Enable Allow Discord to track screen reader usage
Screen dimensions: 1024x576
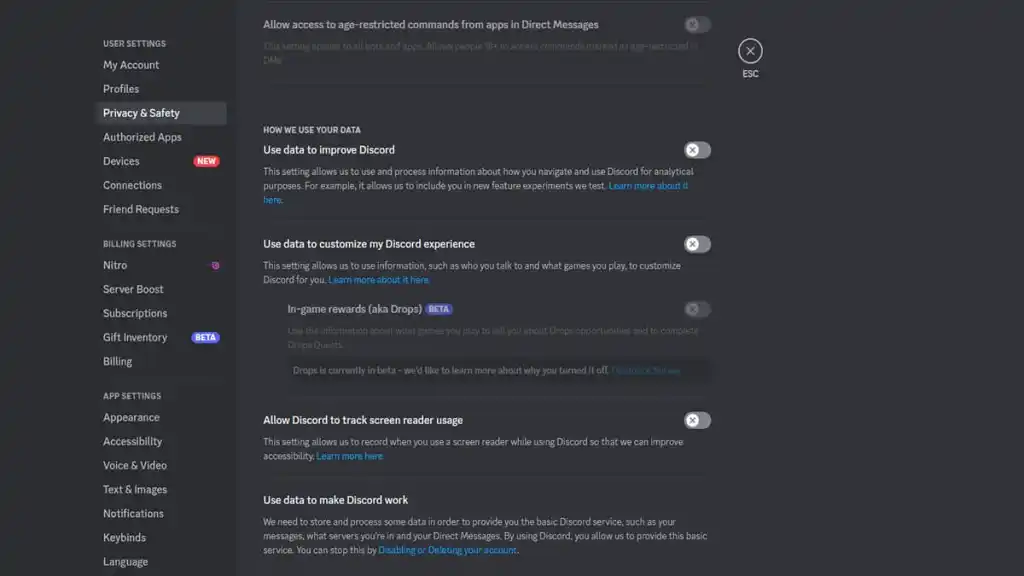tap(697, 421)
